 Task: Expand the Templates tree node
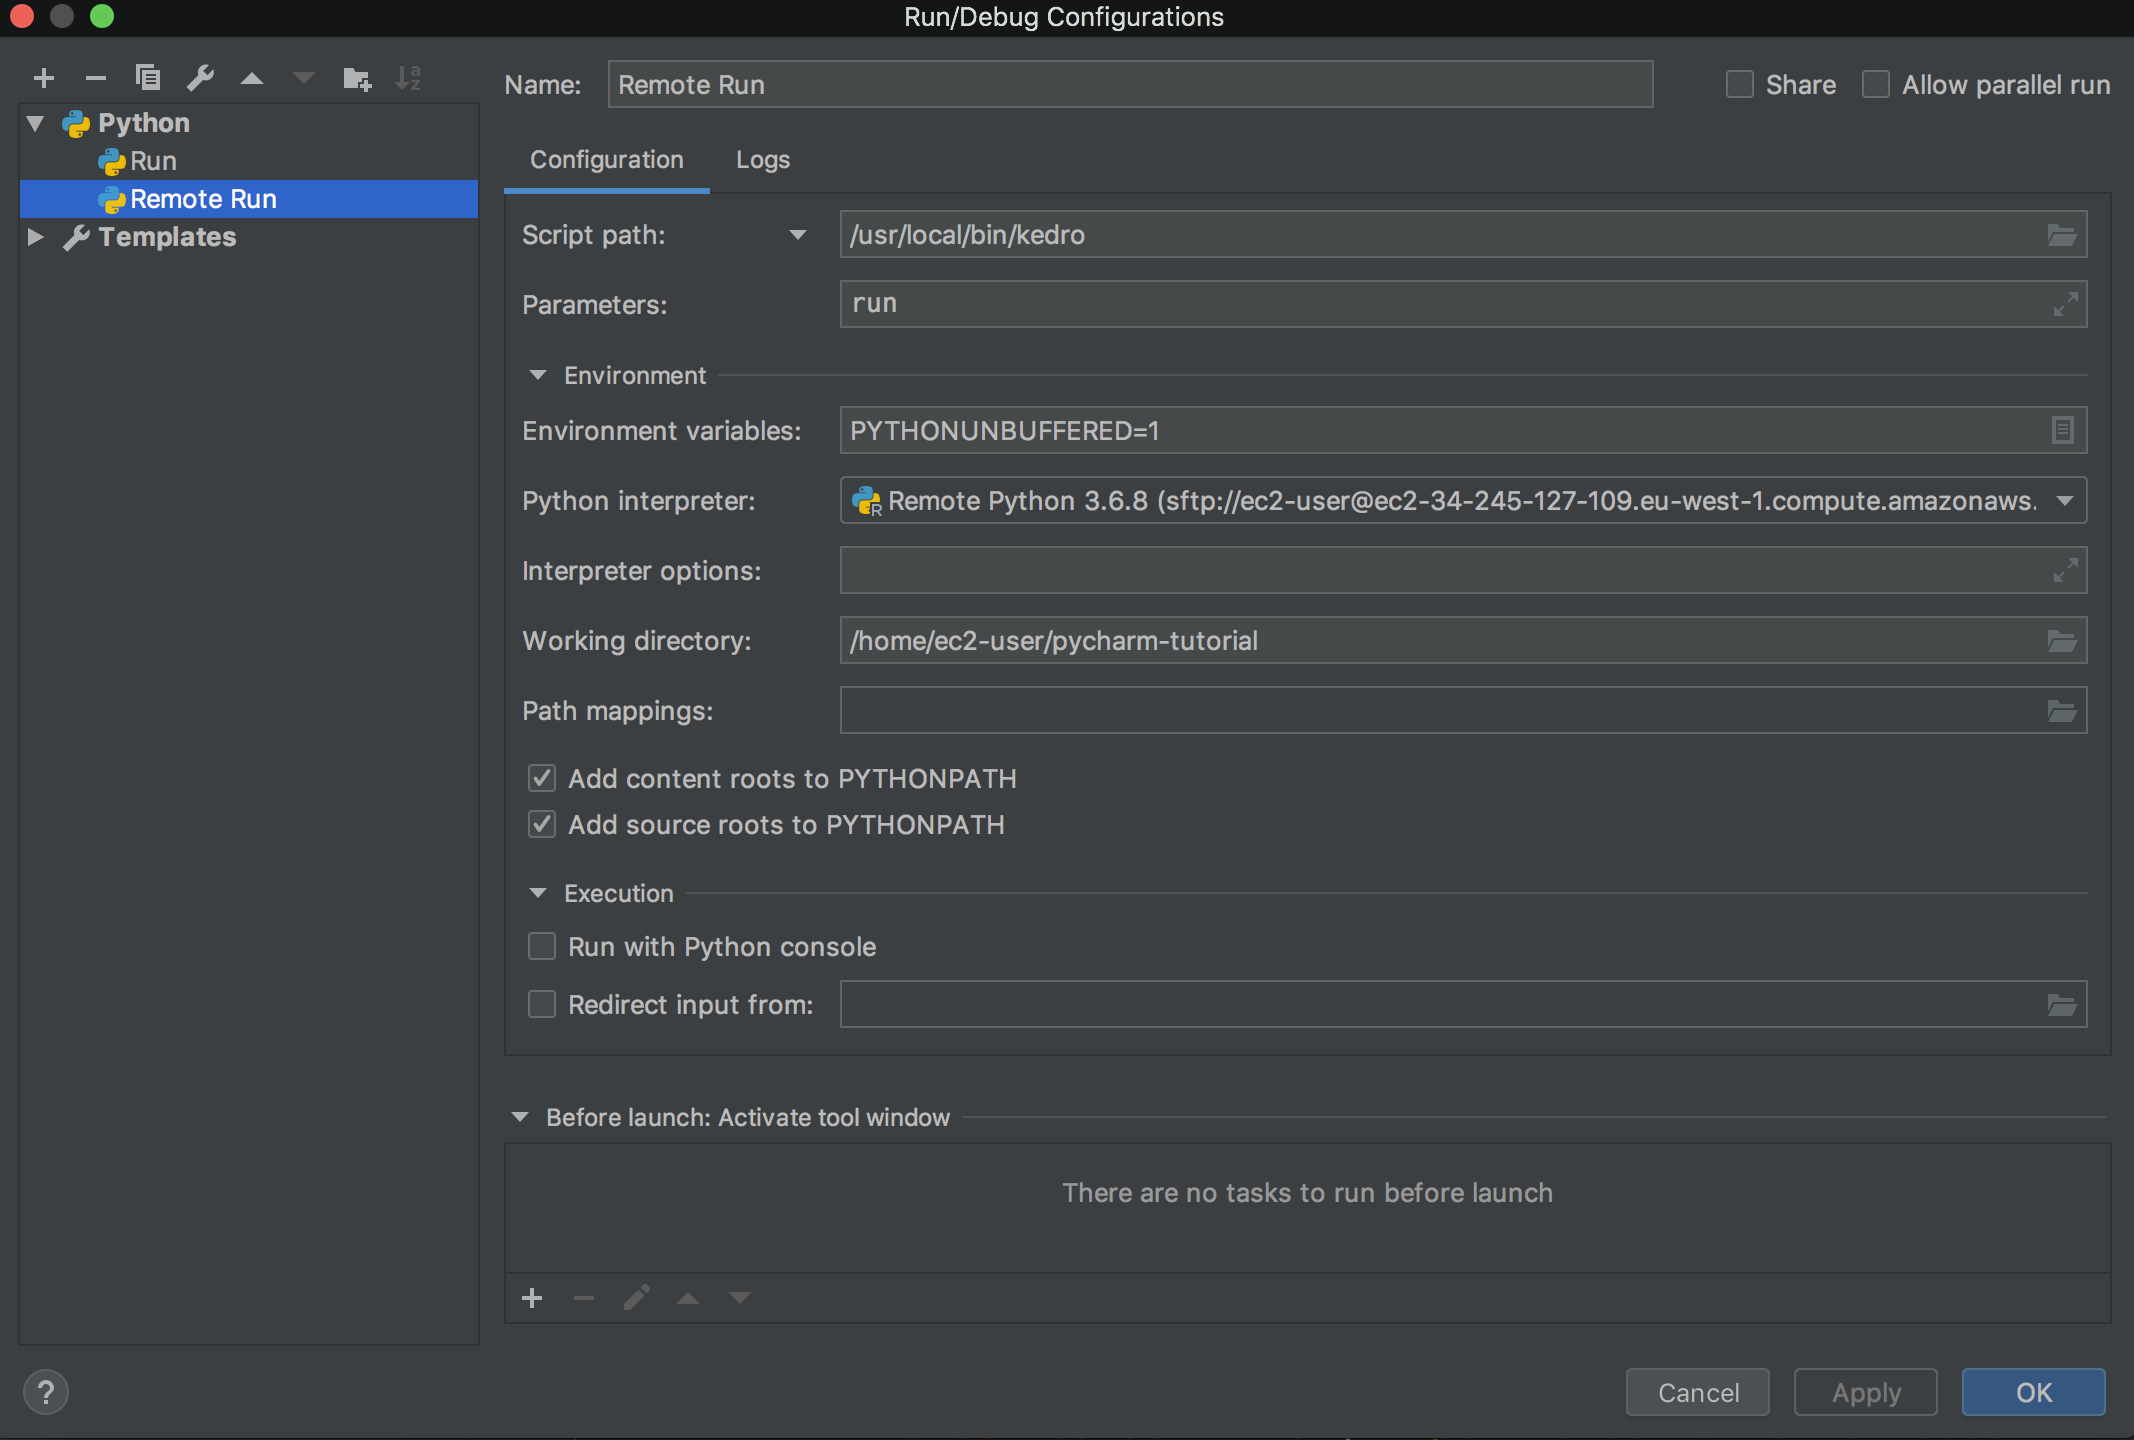pyautogui.click(x=36, y=237)
